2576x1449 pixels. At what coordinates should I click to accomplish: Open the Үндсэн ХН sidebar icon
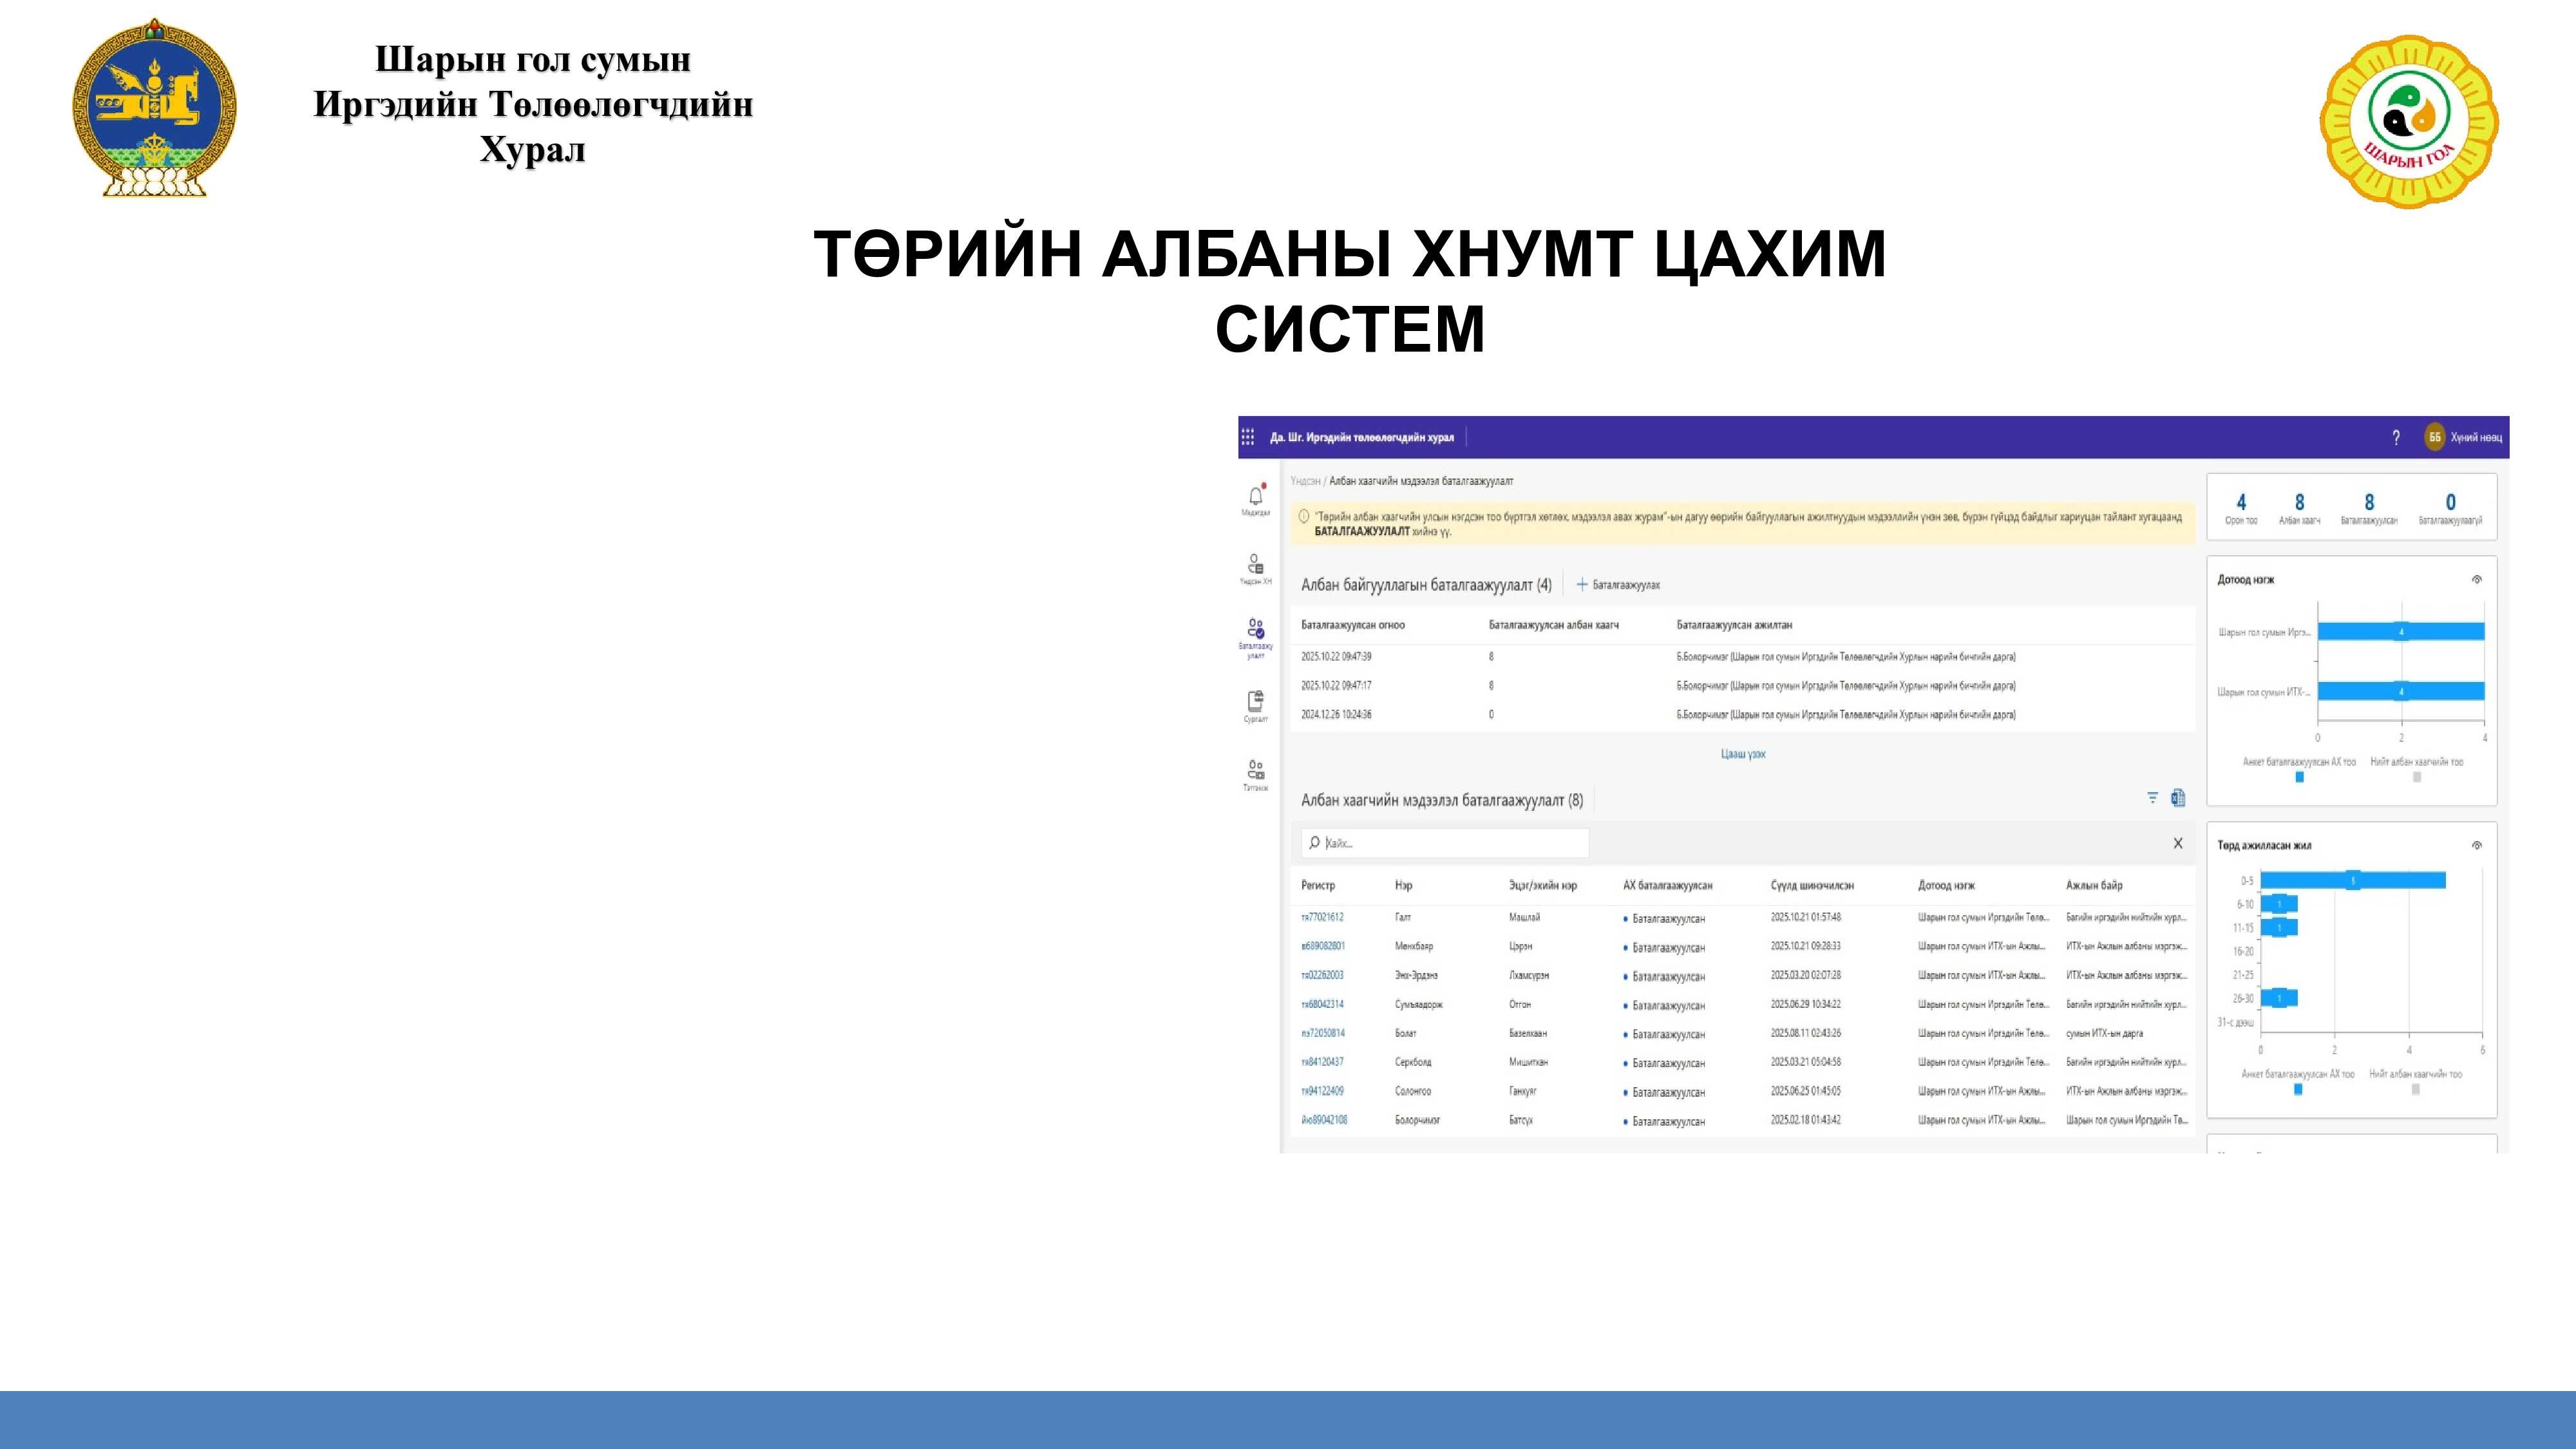pyautogui.click(x=1256, y=565)
